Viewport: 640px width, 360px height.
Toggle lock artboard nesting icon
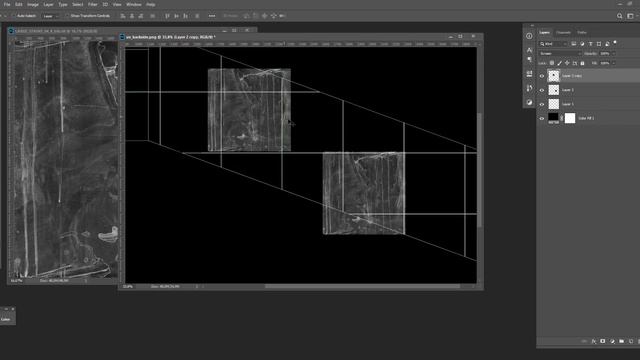click(x=575, y=63)
